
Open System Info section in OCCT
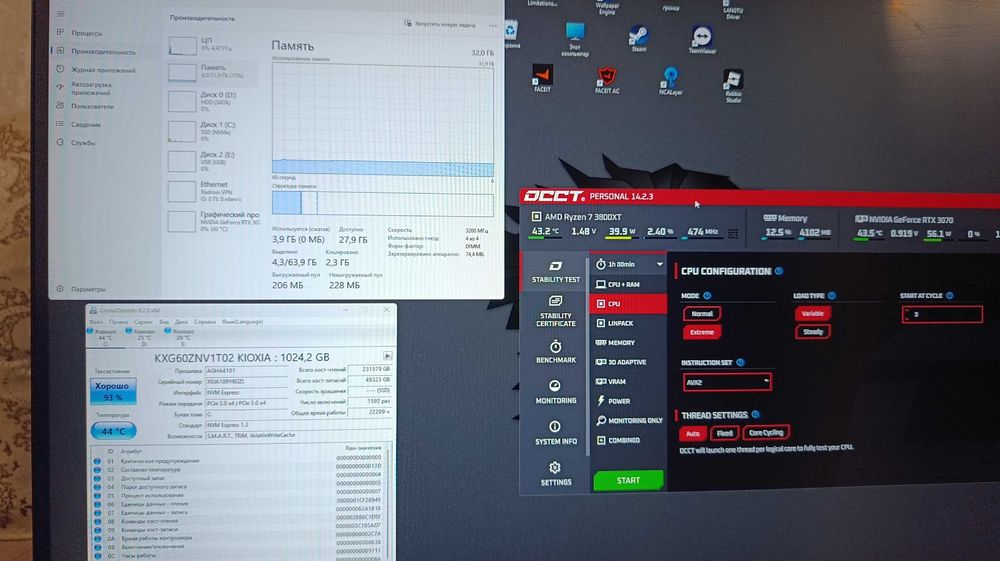click(x=555, y=433)
